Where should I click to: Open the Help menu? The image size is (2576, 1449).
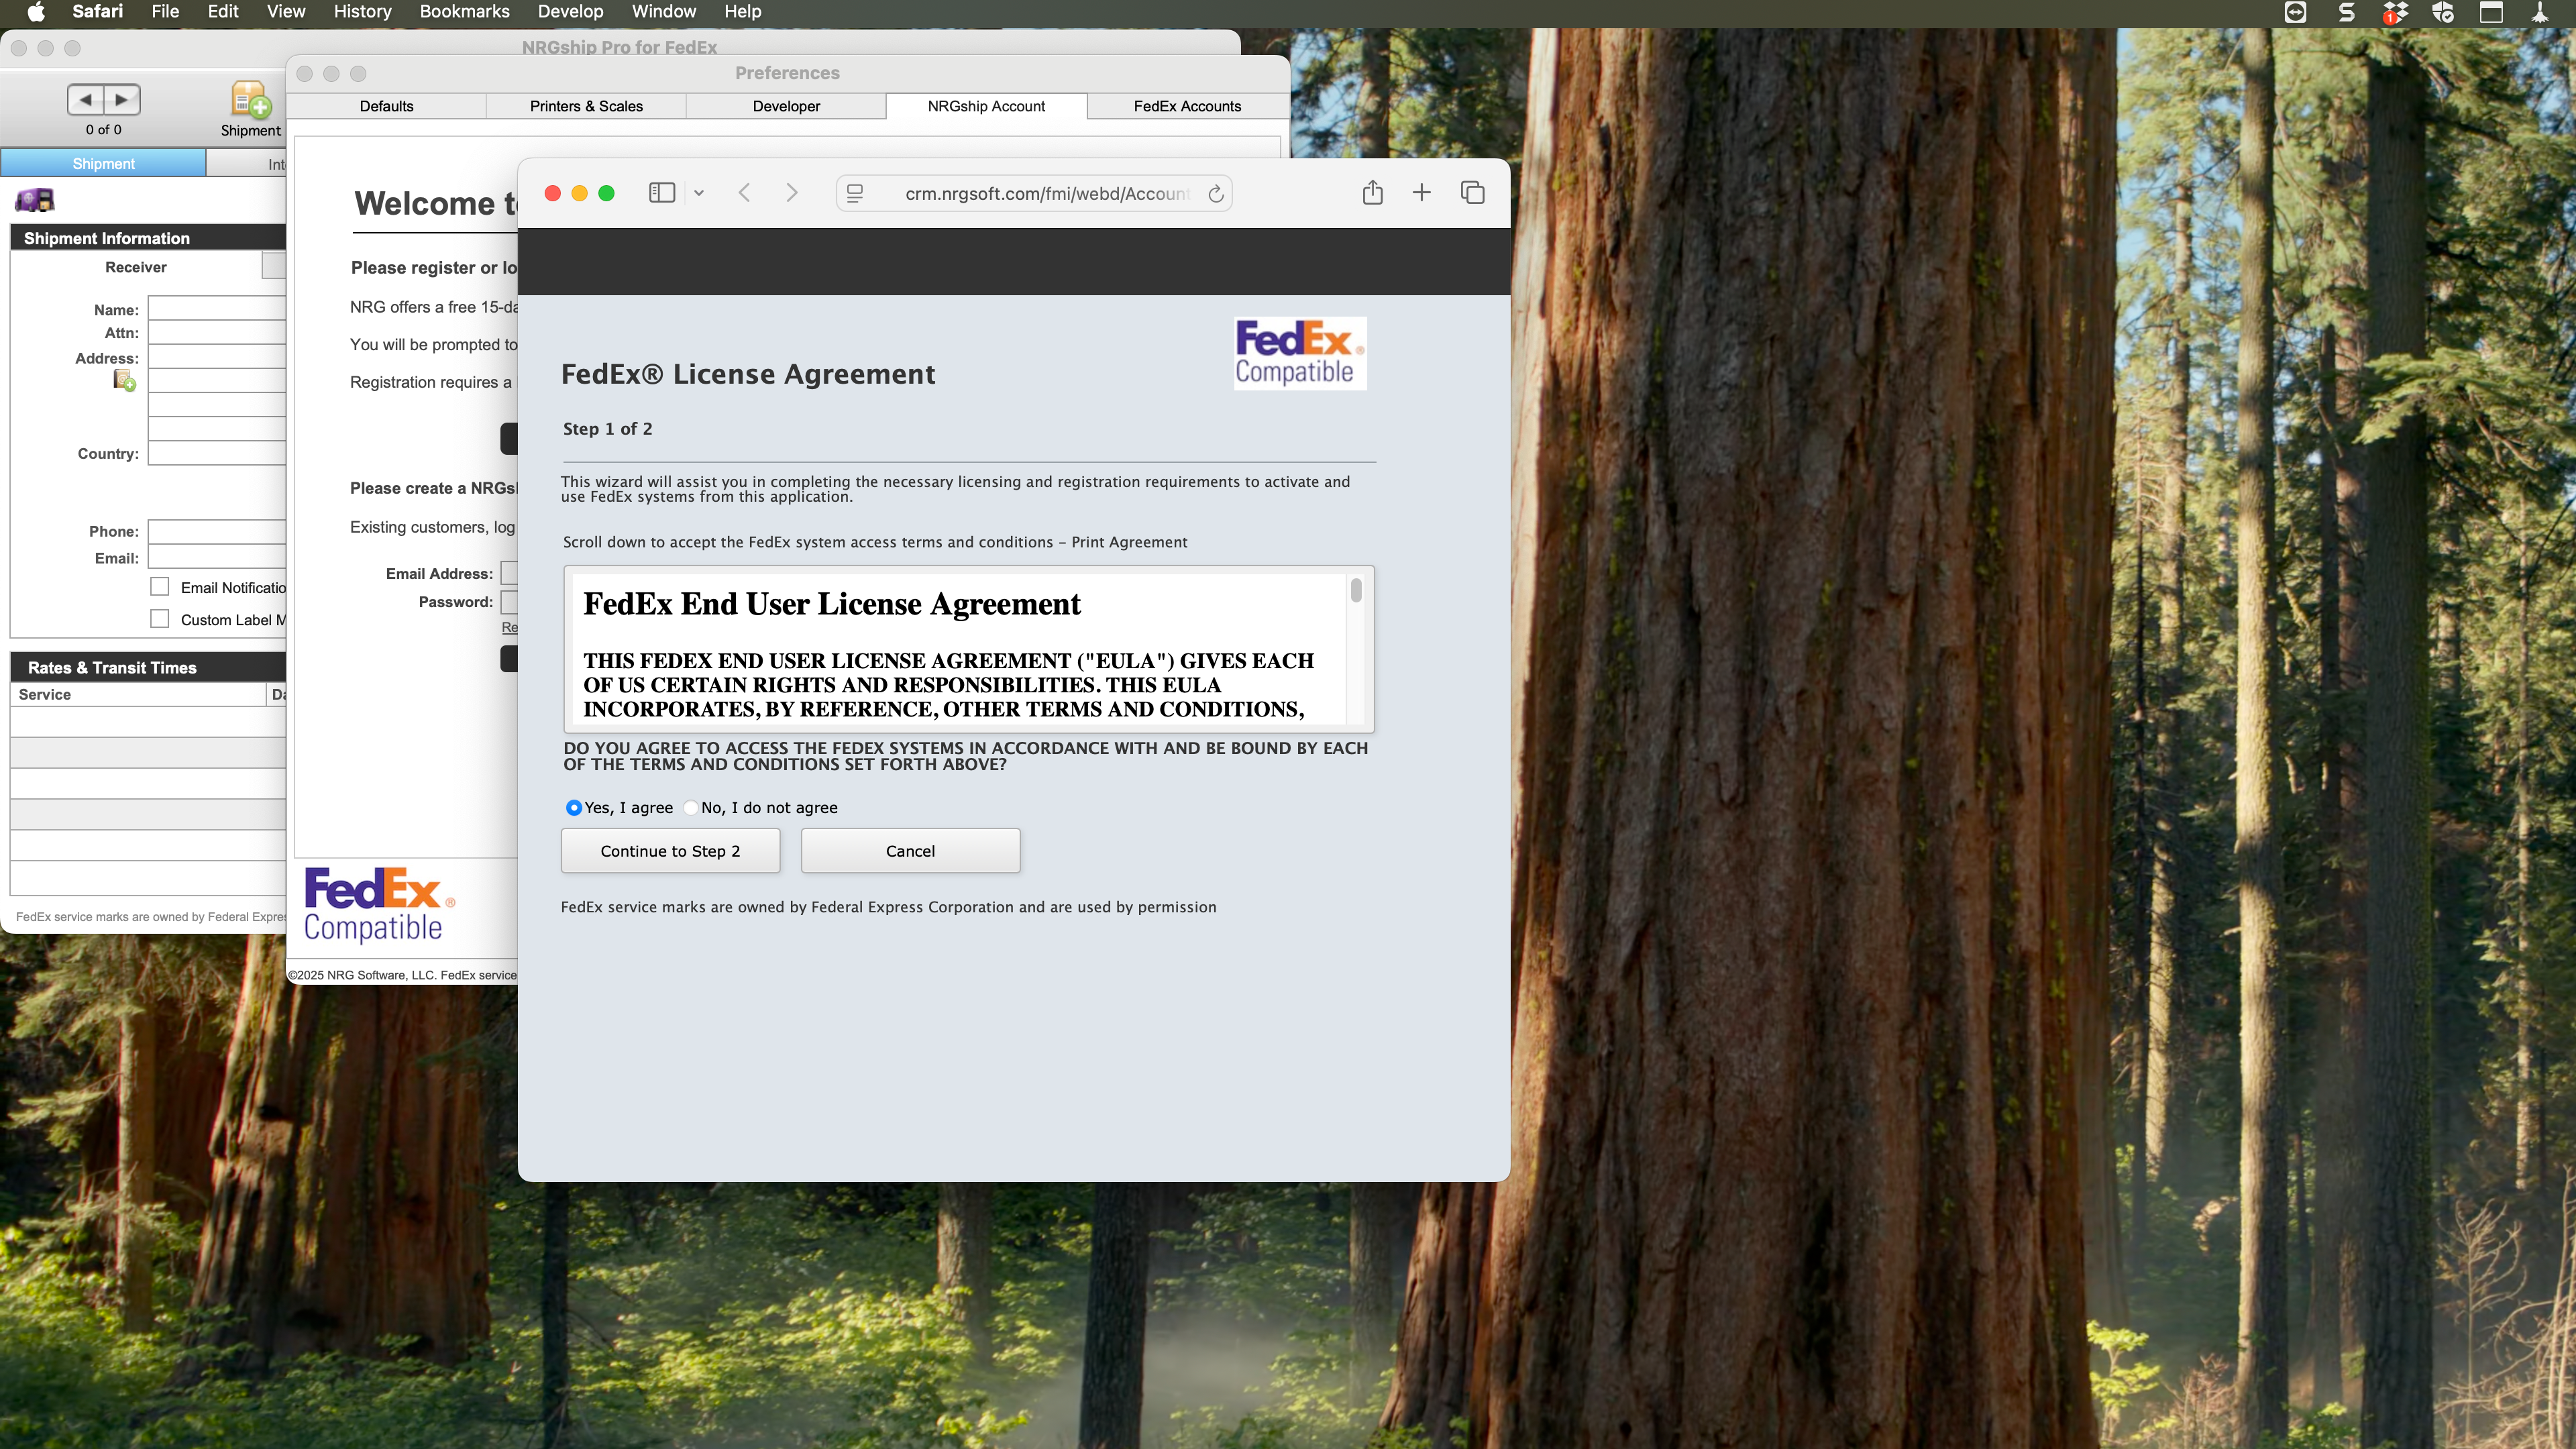coord(743,12)
